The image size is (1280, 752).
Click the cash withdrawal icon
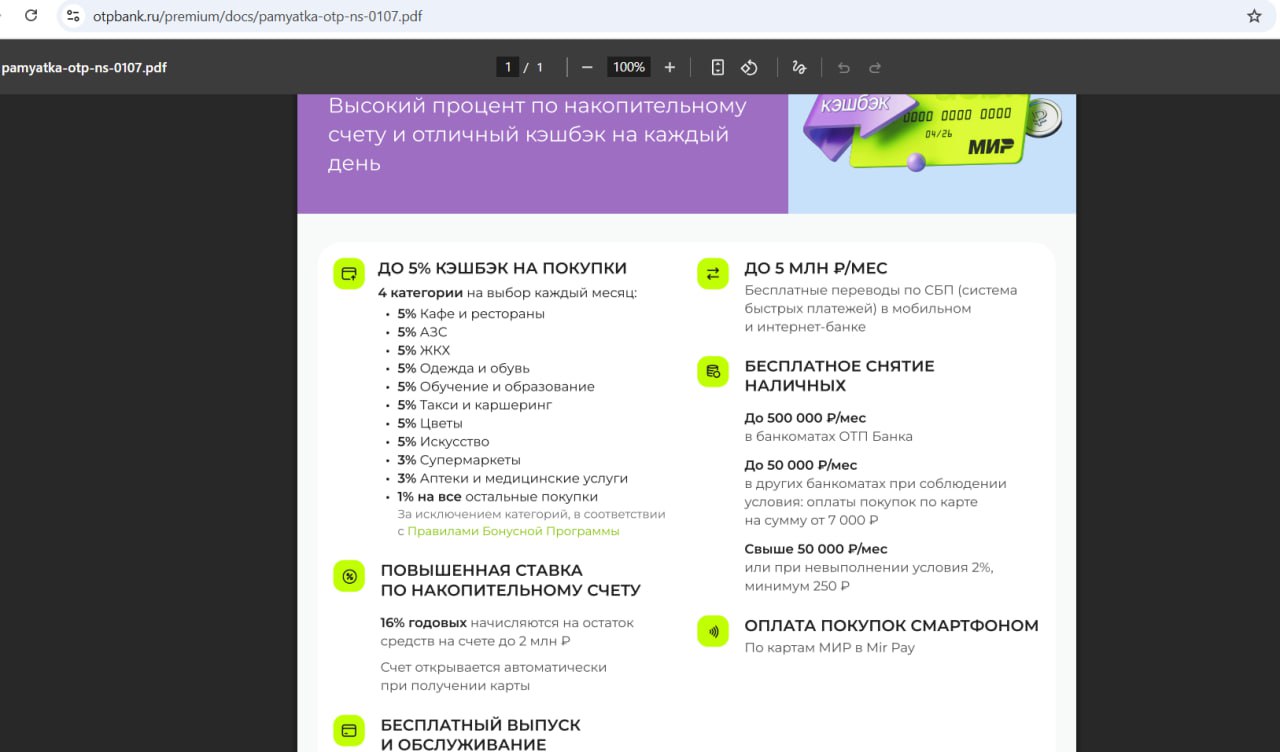click(x=713, y=372)
